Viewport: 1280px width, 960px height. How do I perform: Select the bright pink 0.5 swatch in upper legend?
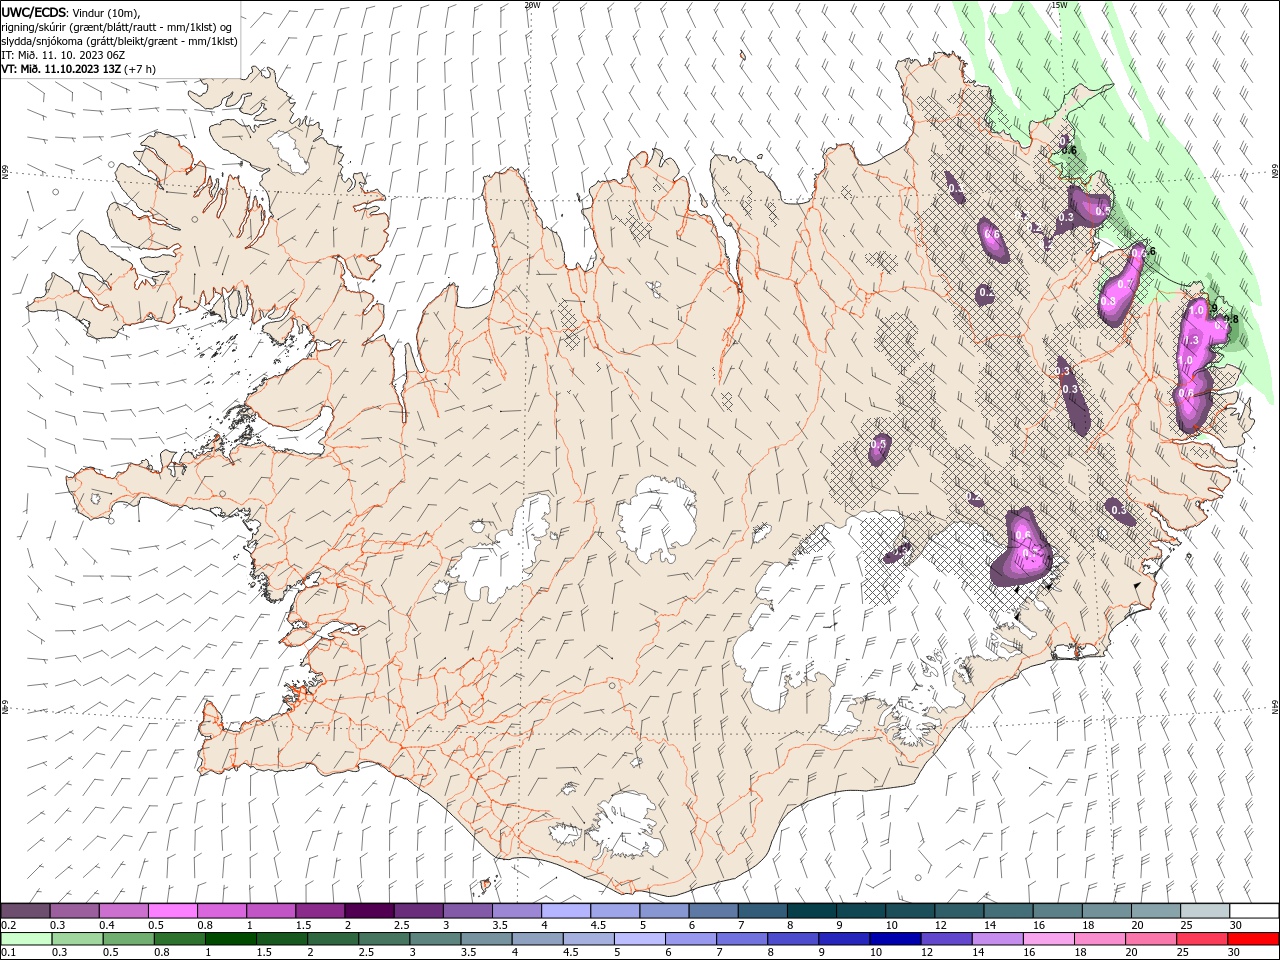[172, 911]
